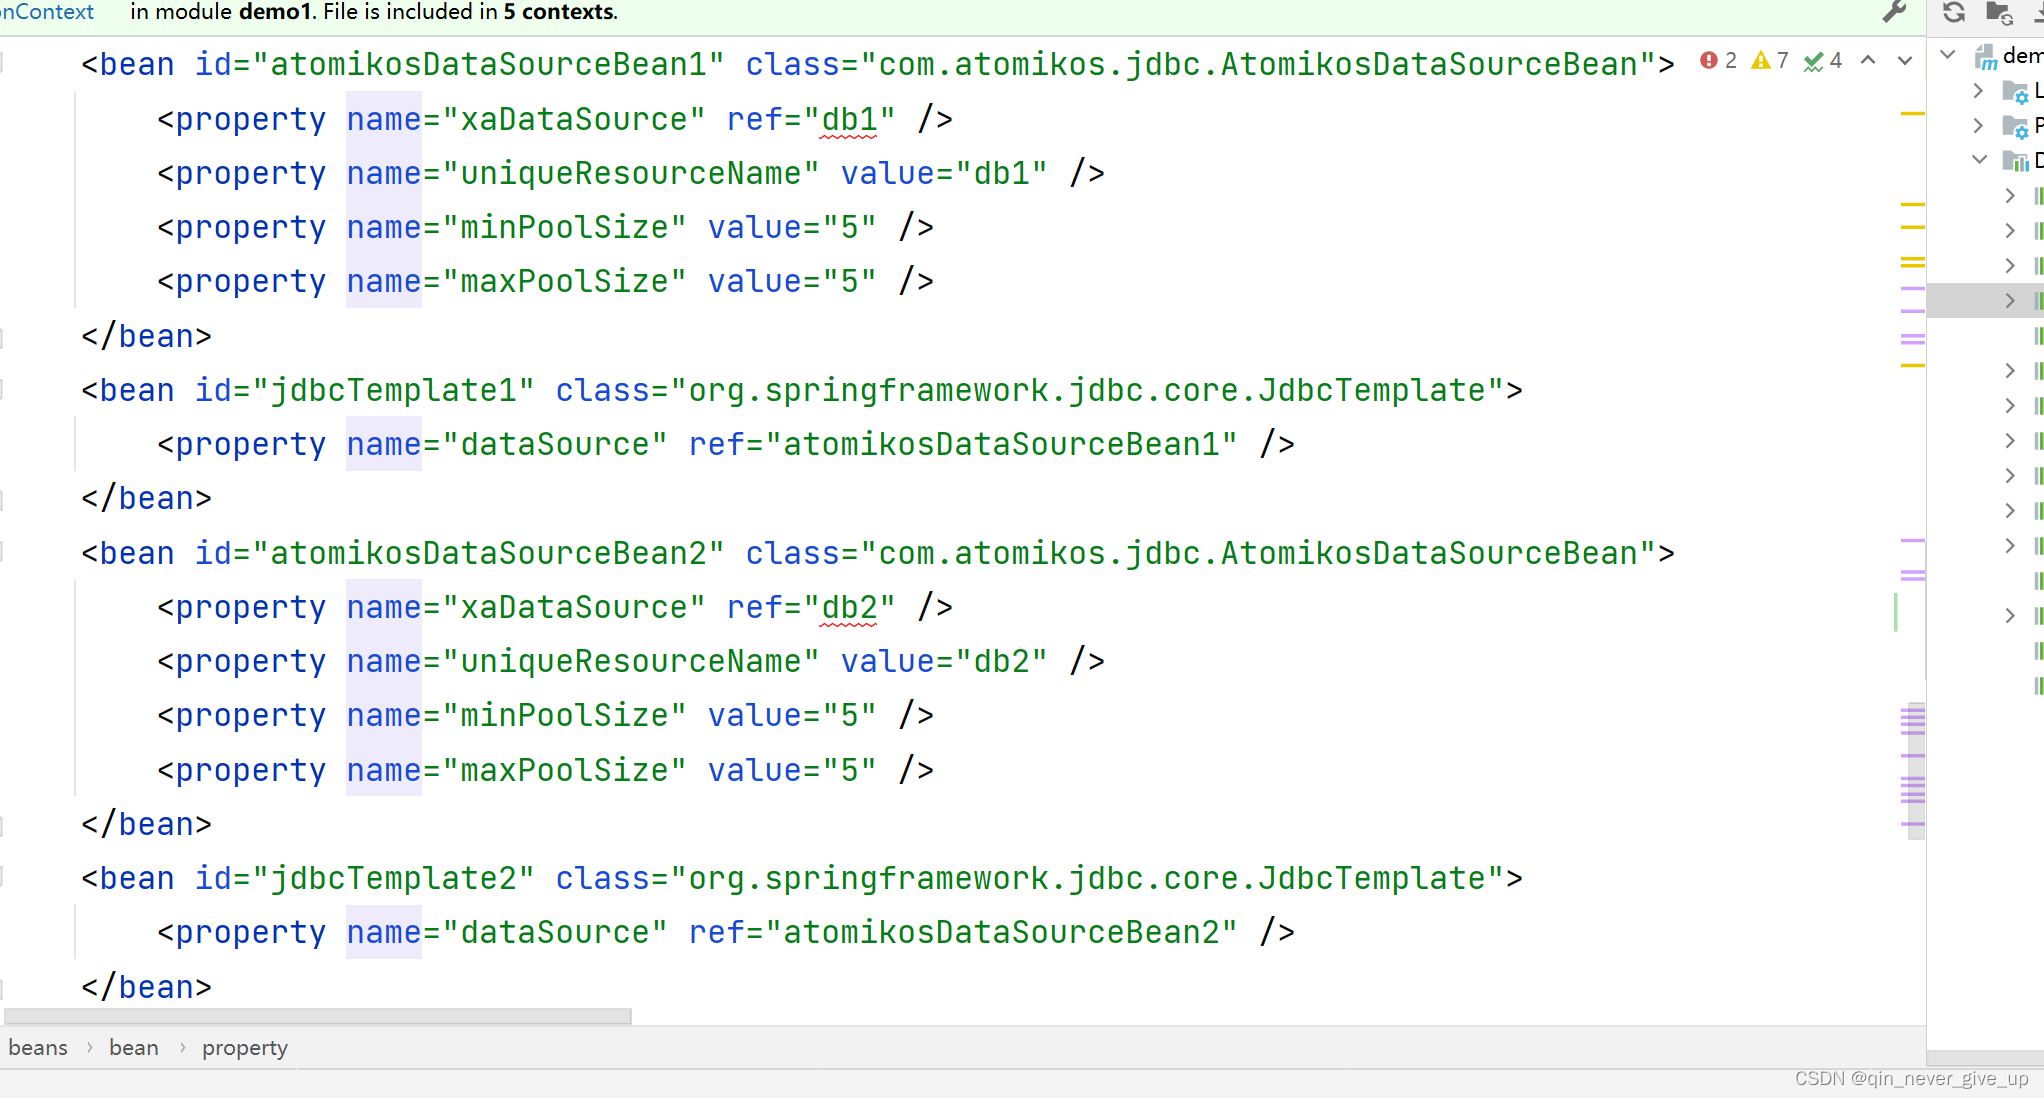Click the '5 contexts' link in notification
This screenshot has height=1098, width=2044.
(x=559, y=12)
